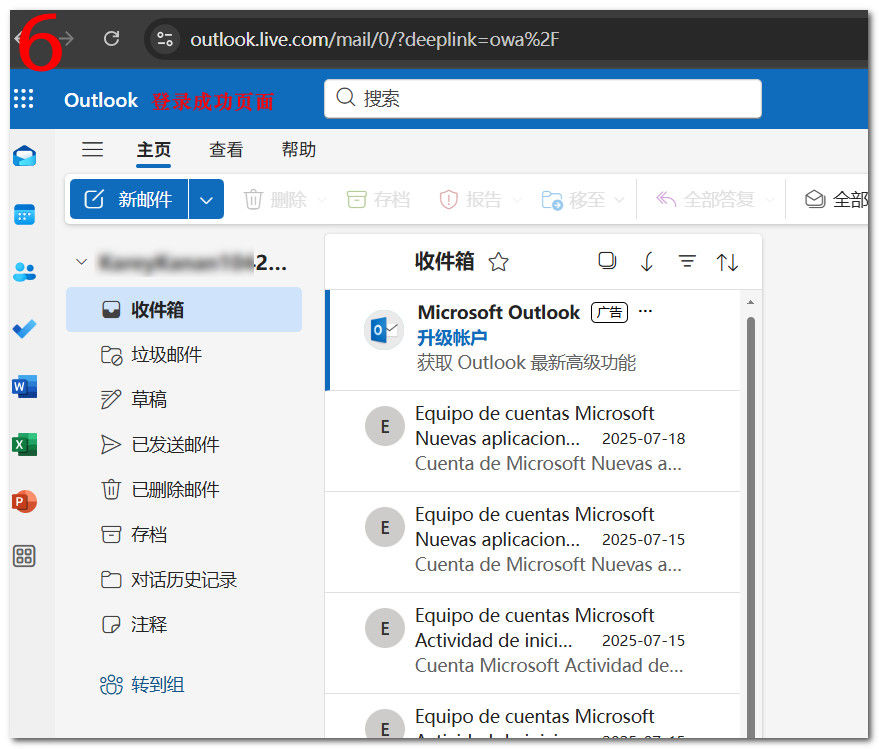879x749 pixels.
Task: Launch Word from left rail
Action: click(x=25, y=387)
